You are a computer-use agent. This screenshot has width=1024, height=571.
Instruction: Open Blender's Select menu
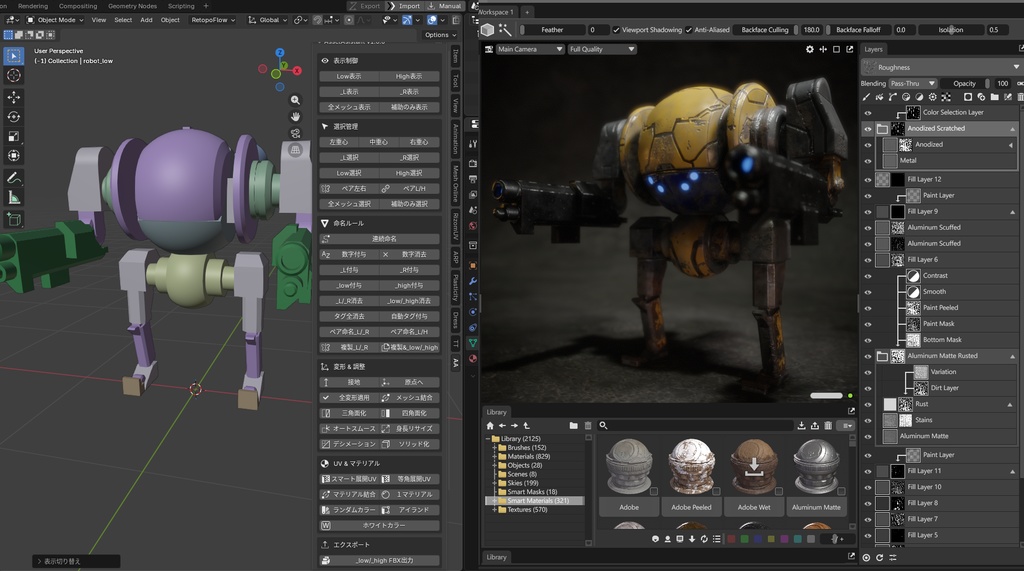(x=123, y=20)
